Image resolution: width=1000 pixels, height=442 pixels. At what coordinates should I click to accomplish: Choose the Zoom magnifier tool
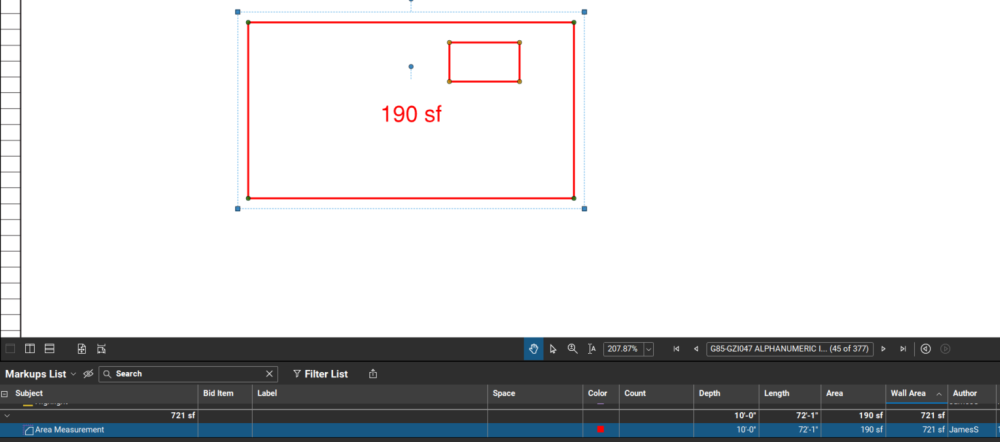[x=573, y=349]
